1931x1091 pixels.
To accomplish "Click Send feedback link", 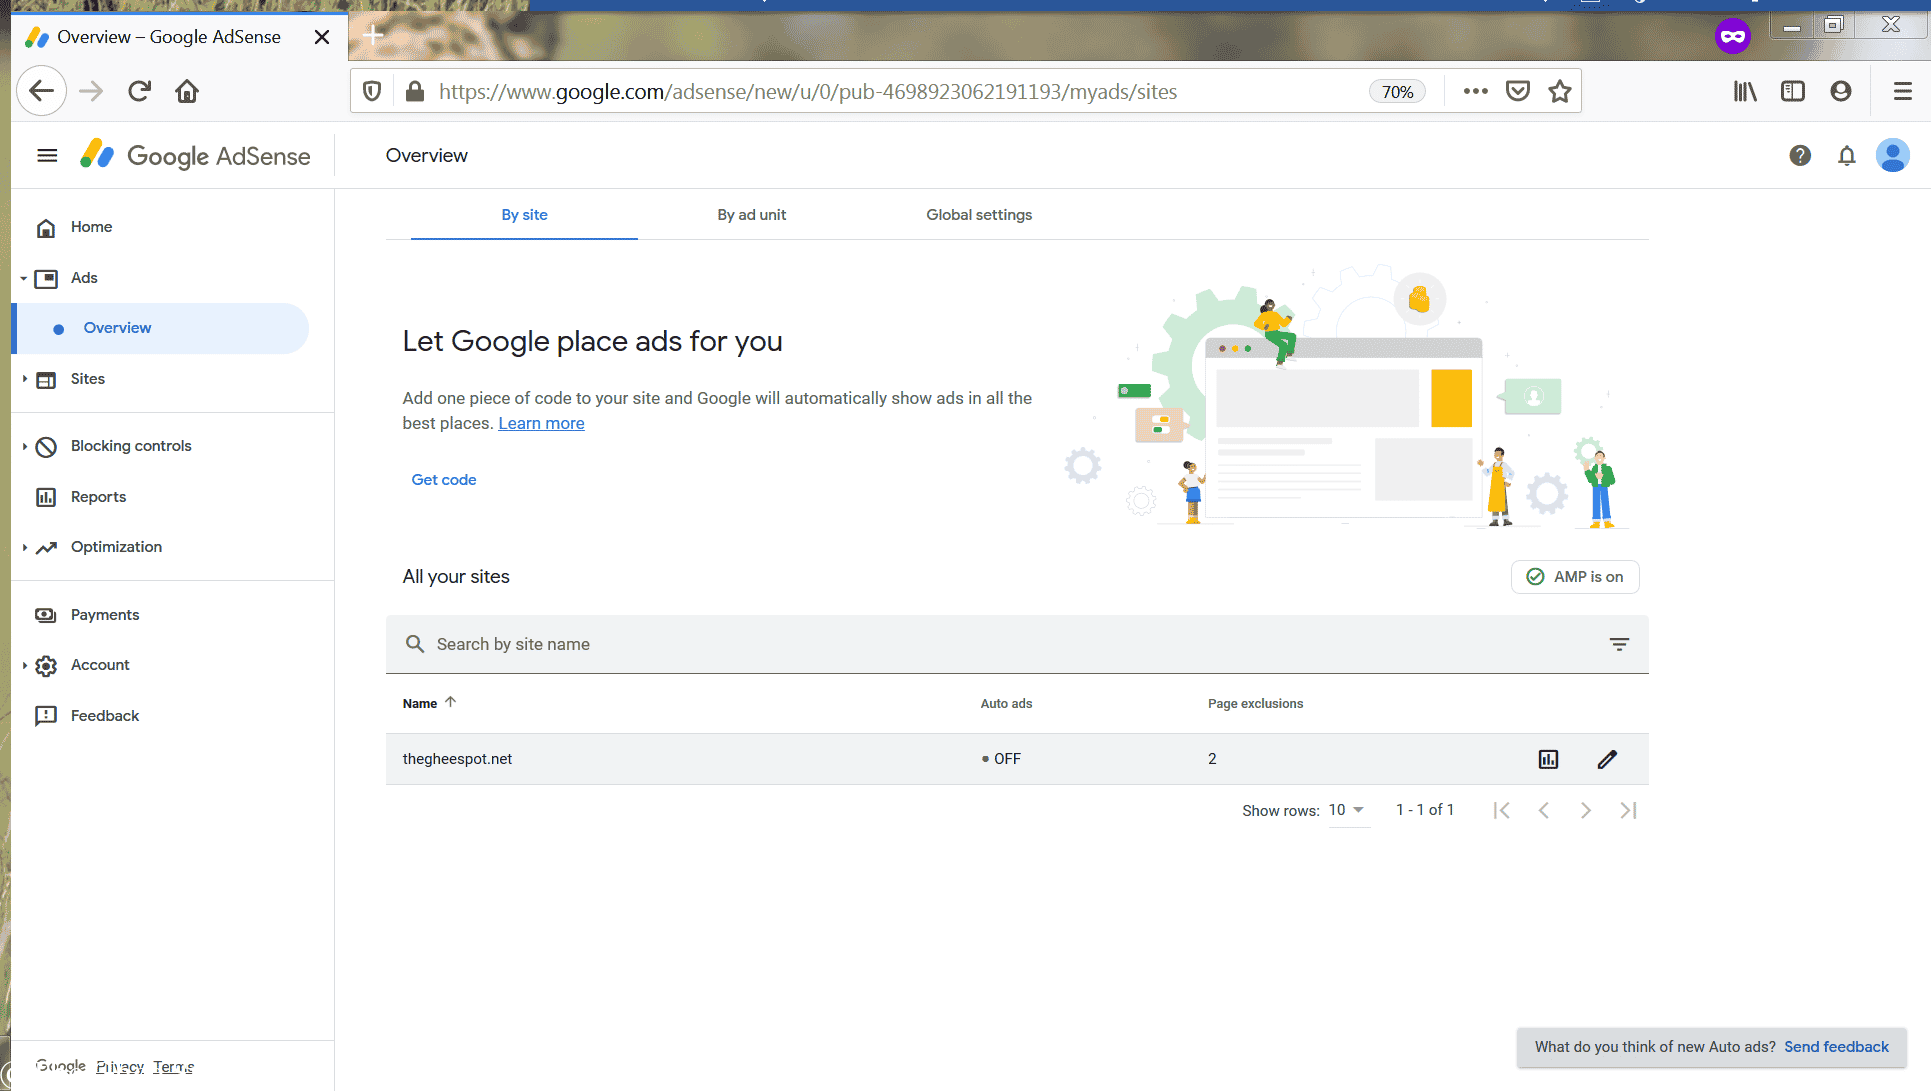I will pyautogui.click(x=1836, y=1047).
